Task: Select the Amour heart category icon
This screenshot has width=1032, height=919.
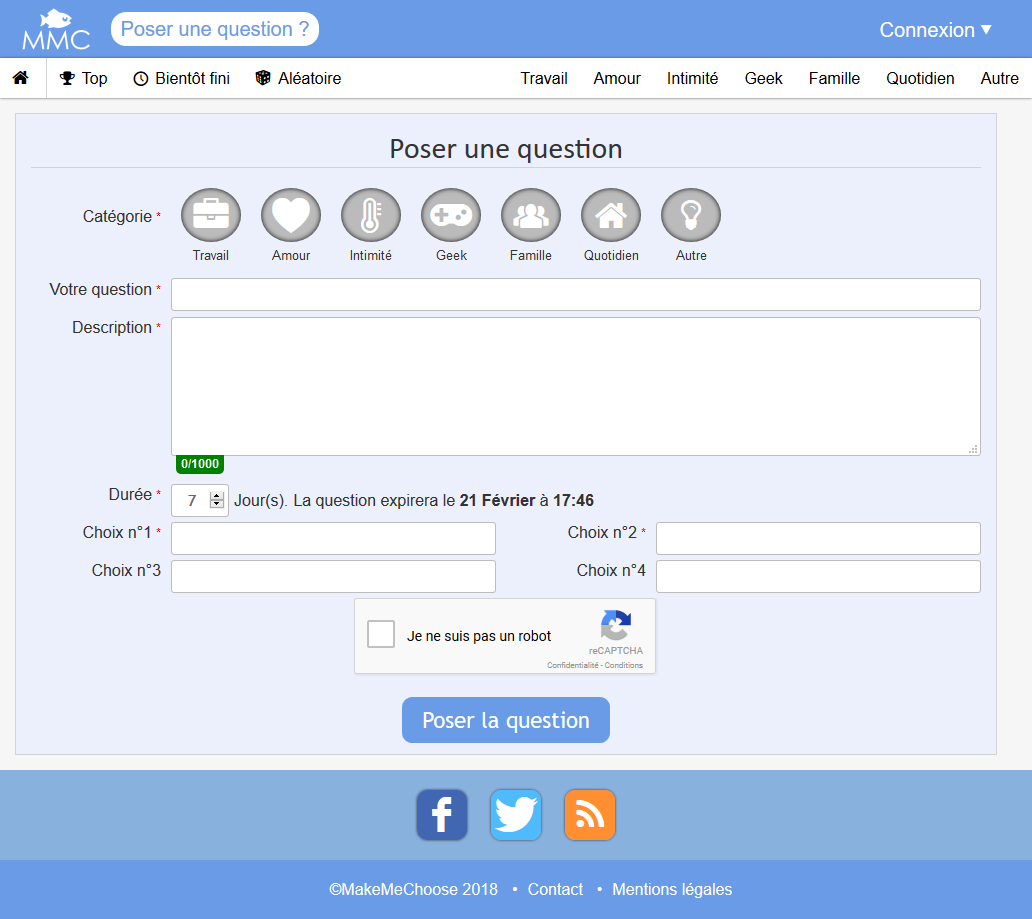Action: (291, 215)
